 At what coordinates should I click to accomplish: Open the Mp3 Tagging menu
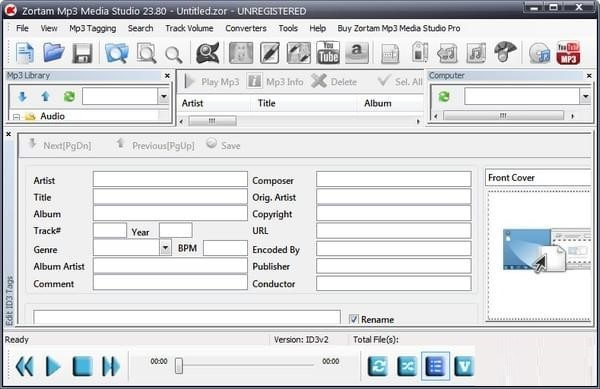click(x=93, y=28)
